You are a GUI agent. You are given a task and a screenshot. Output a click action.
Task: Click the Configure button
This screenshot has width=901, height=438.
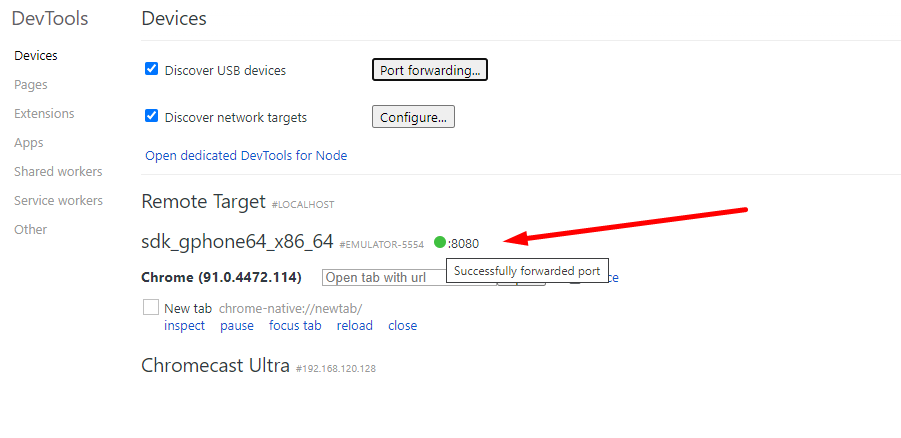point(413,117)
